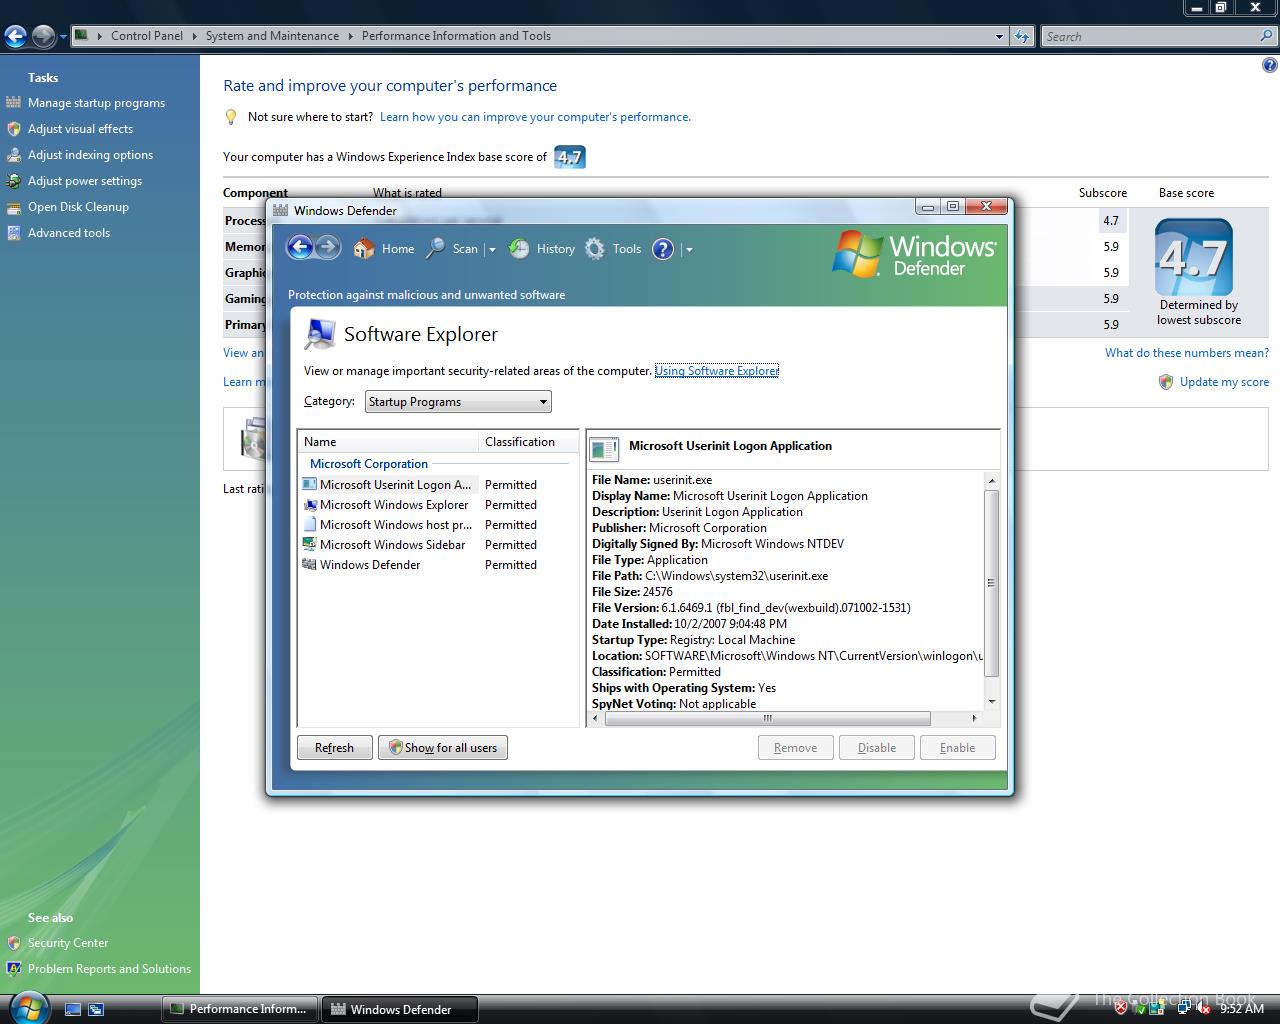Click Switch between windows quick launch icon

96,1010
